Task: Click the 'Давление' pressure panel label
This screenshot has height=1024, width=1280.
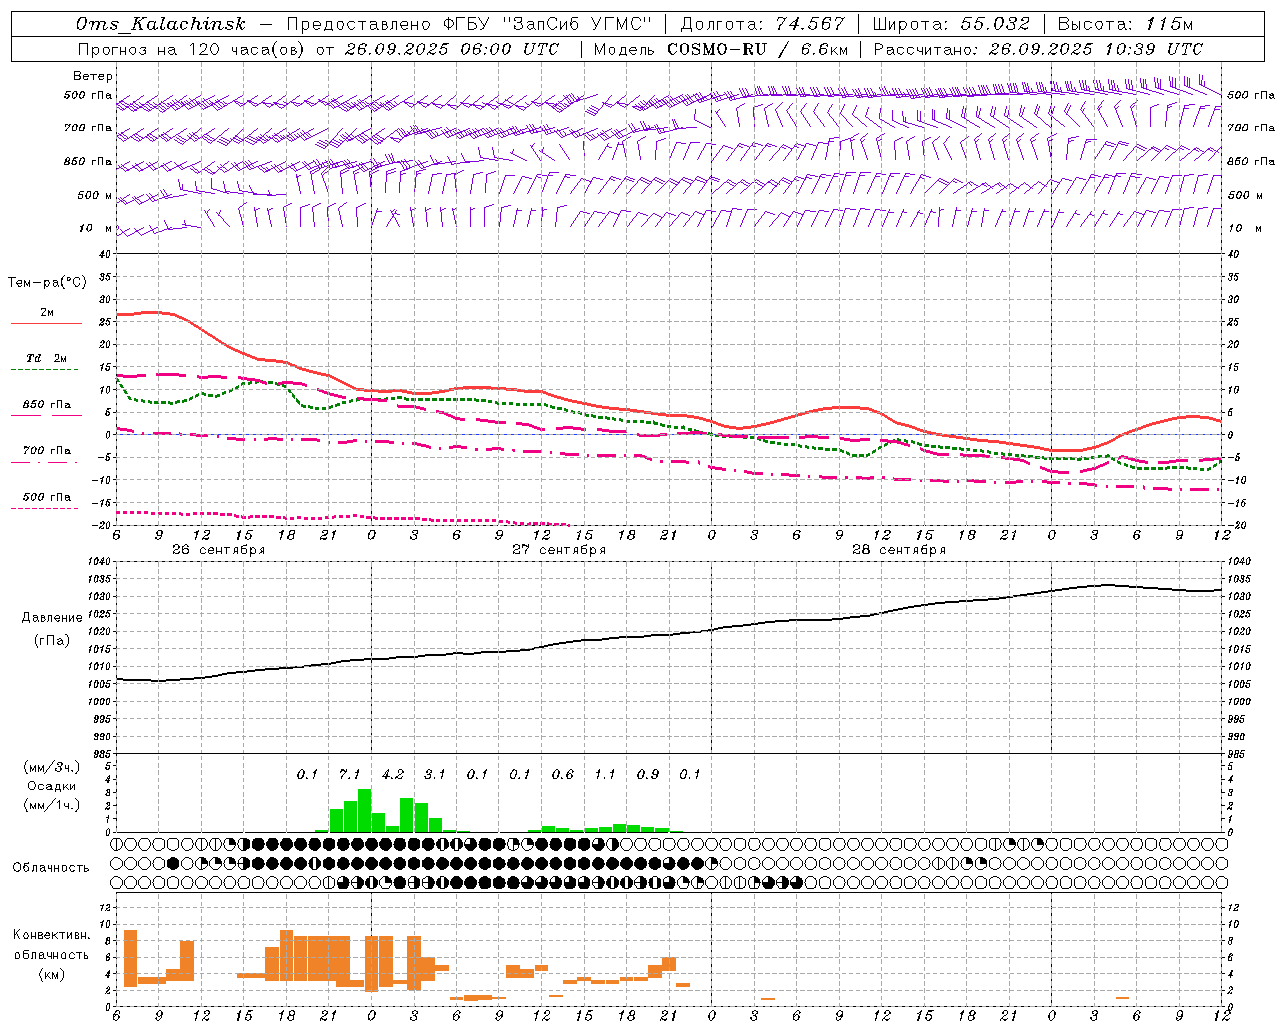Action: tap(52, 618)
